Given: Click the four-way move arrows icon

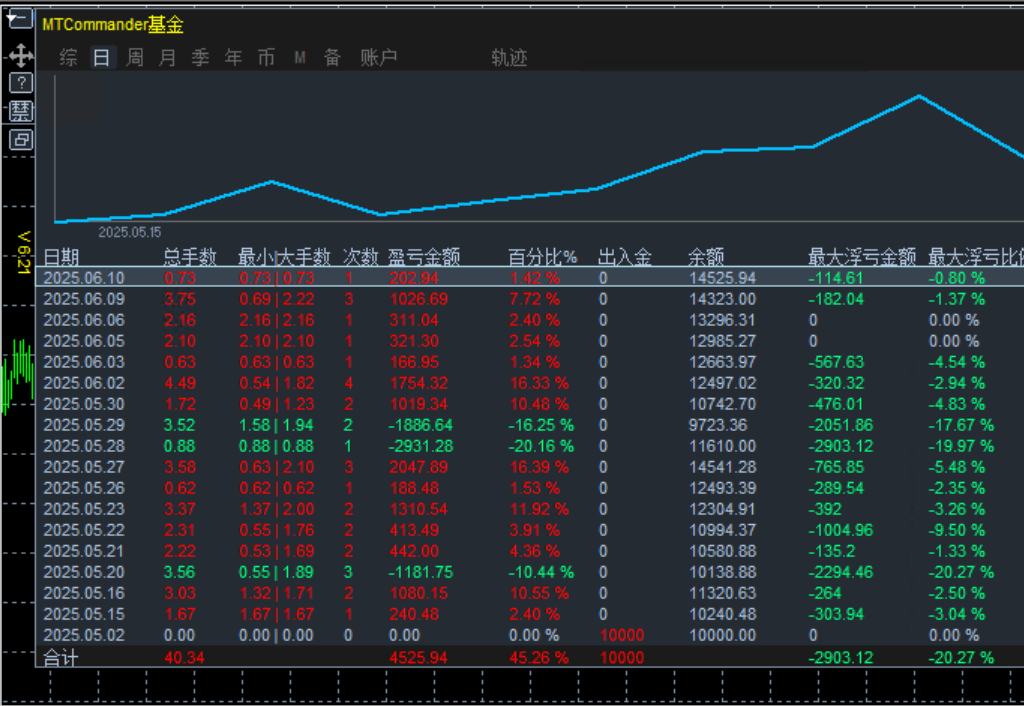Looking at the screenshot, I should coord(20,53).
